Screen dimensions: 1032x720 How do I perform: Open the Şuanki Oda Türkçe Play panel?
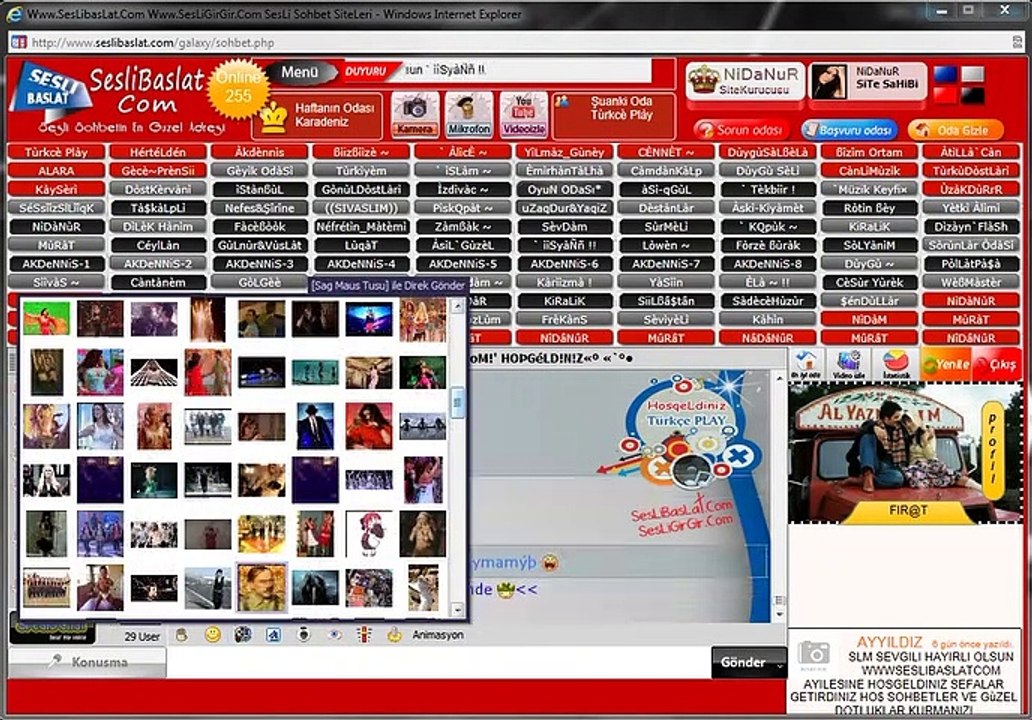pyautogui.click(x=615, y=115)
